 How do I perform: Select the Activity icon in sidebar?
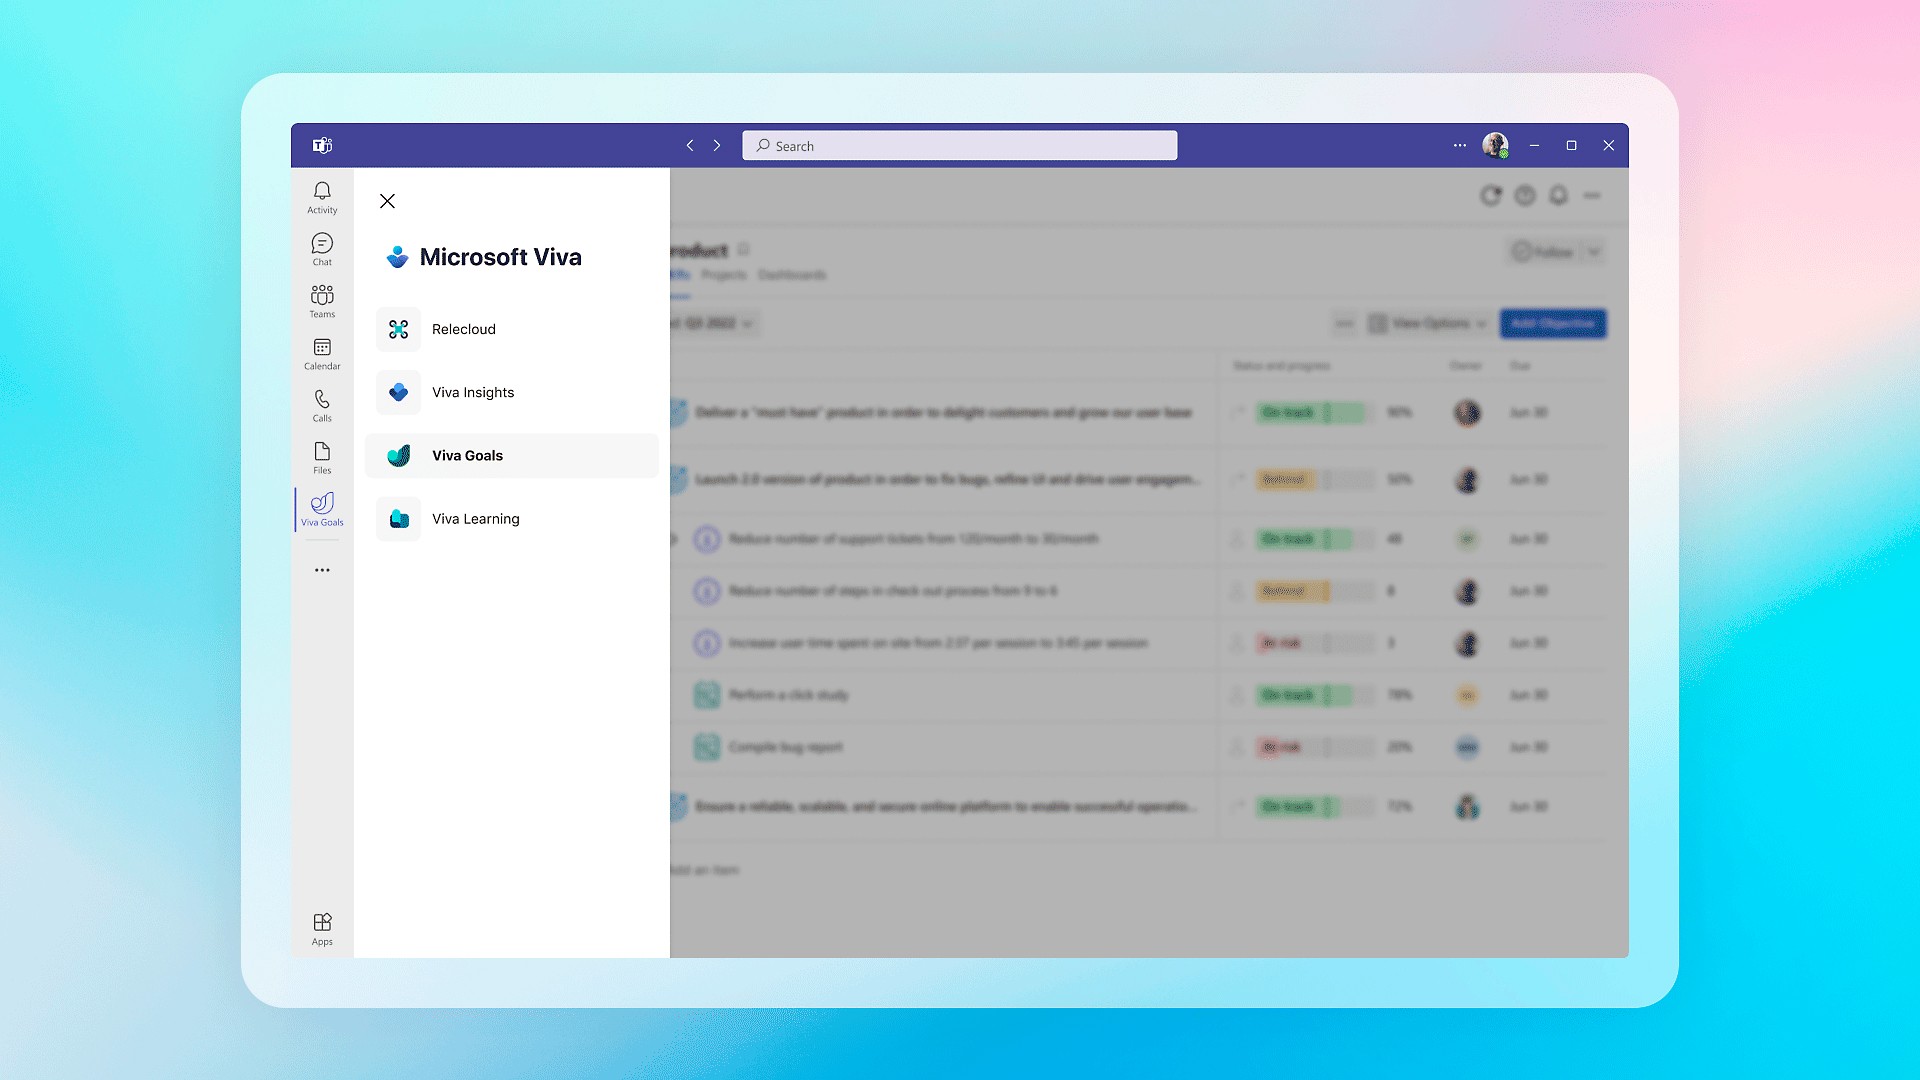(320, 195)
